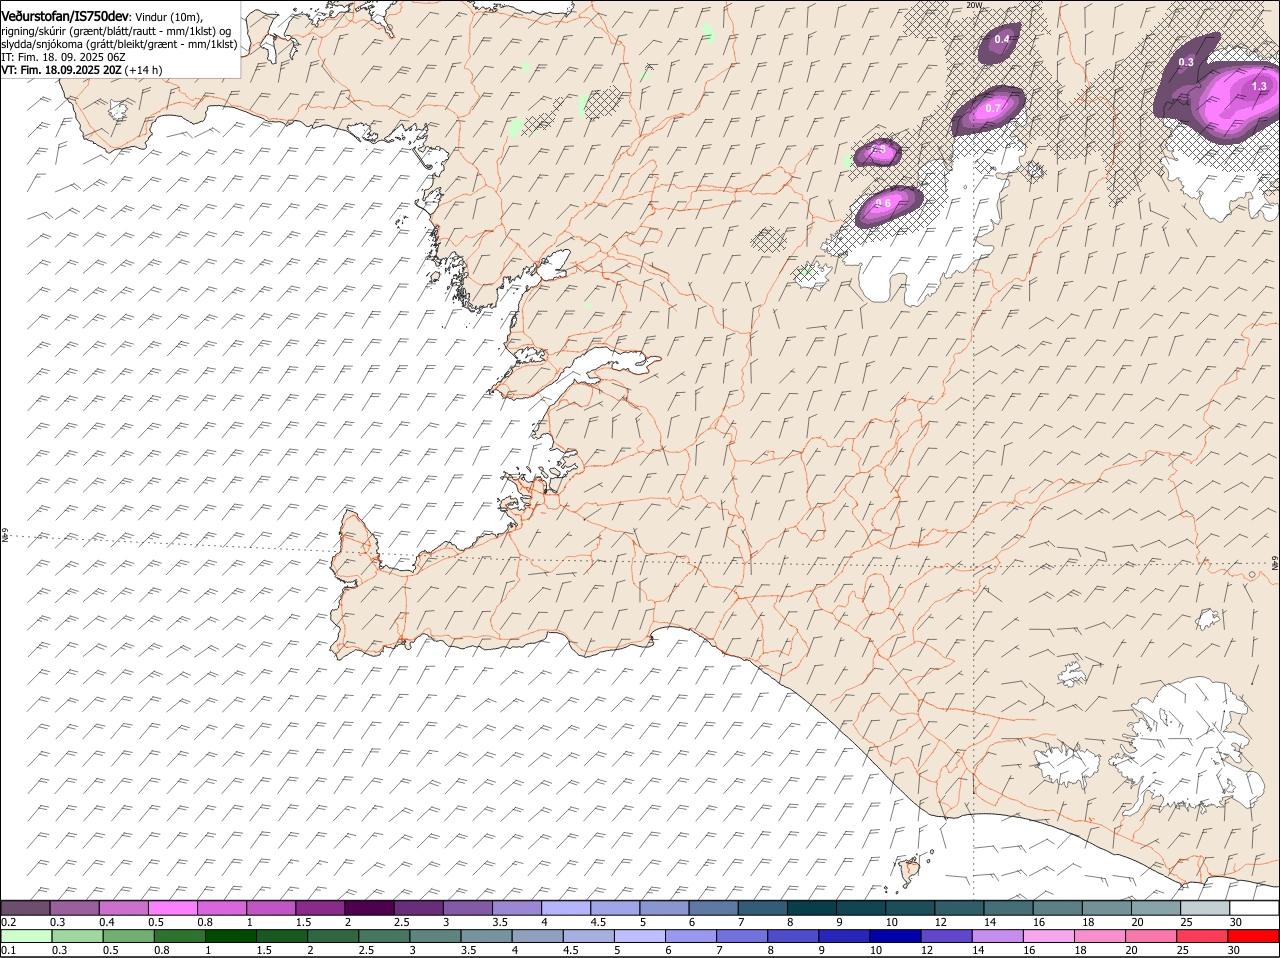The height and width of the screenshot is (958, 1280).
Task: Click the 20W longitude label
Action: 974,5
